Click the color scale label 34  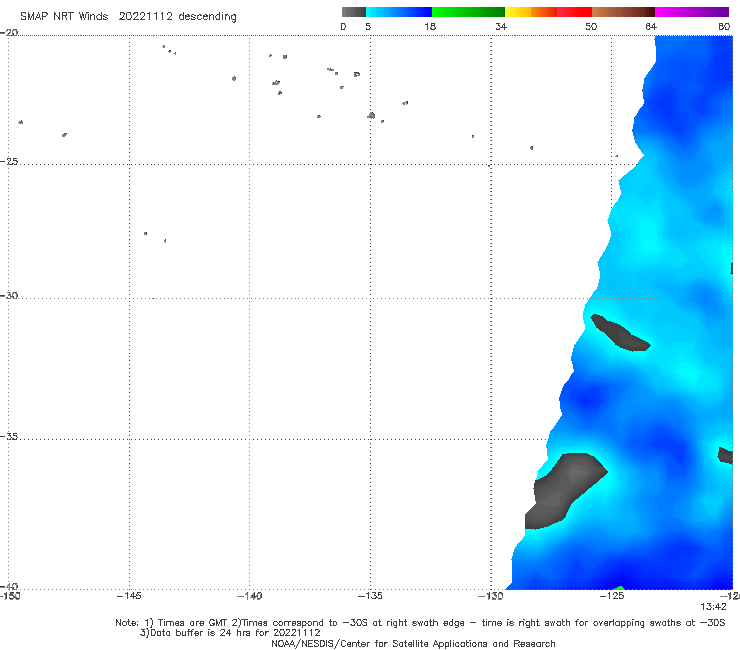pos(501,27)
